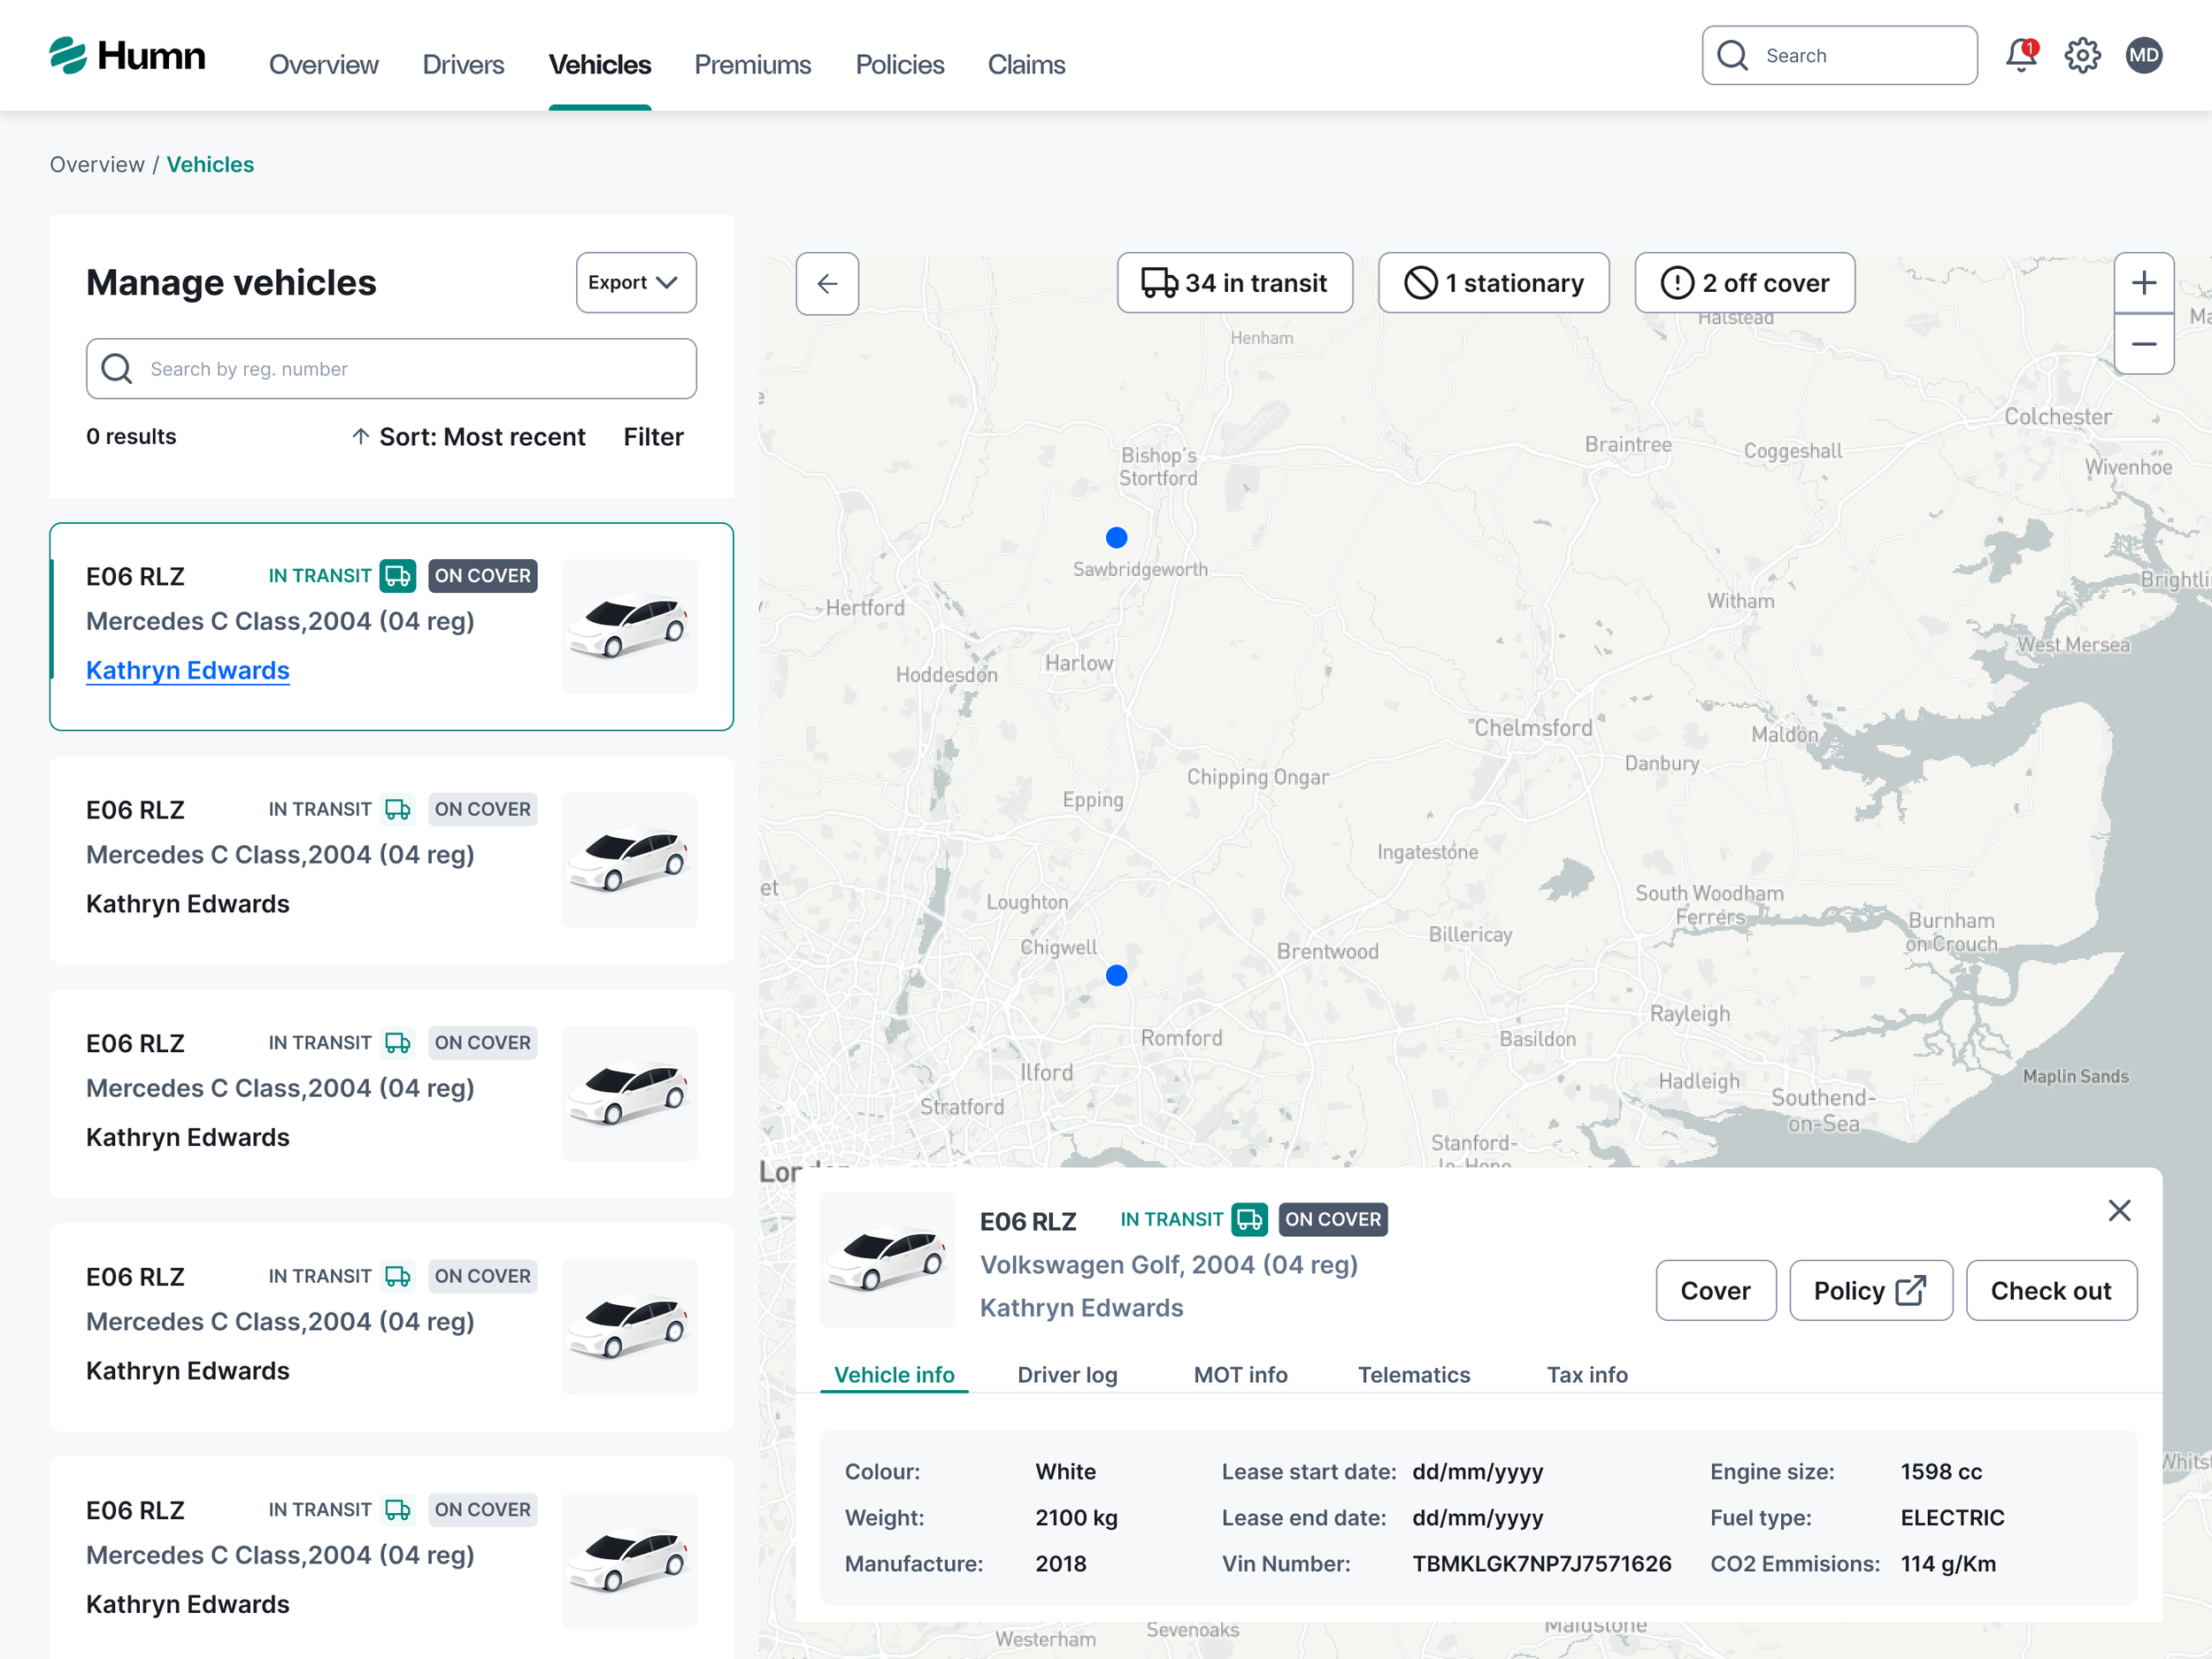Viewport: 2212px width, 1659px height.
Task: Open the Kathryn Edwards driver link
Action: click(188, 670)
